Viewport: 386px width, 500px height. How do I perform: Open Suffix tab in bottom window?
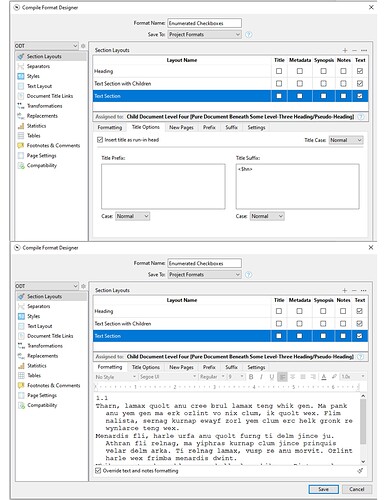click(231, 367)
